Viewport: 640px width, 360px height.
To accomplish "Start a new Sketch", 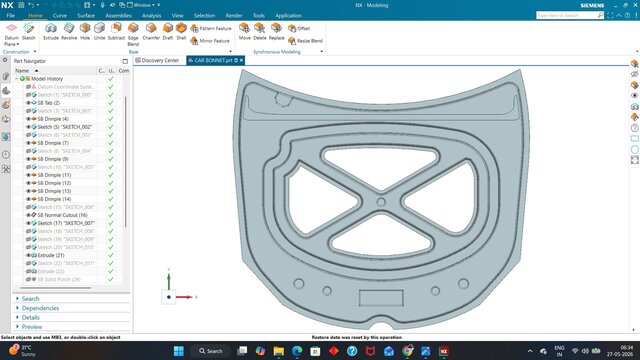I will [x=29, y=31].
